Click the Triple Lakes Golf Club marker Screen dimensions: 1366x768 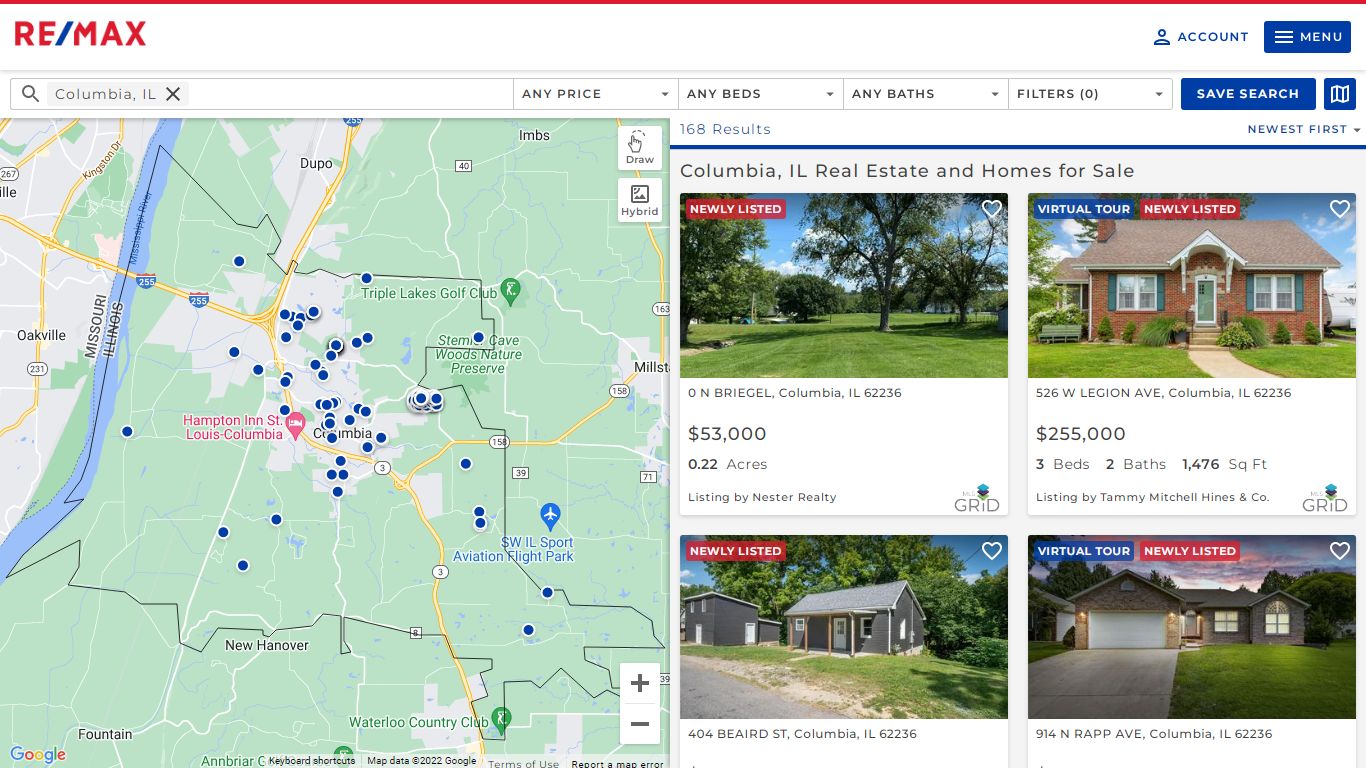[511, 291]
